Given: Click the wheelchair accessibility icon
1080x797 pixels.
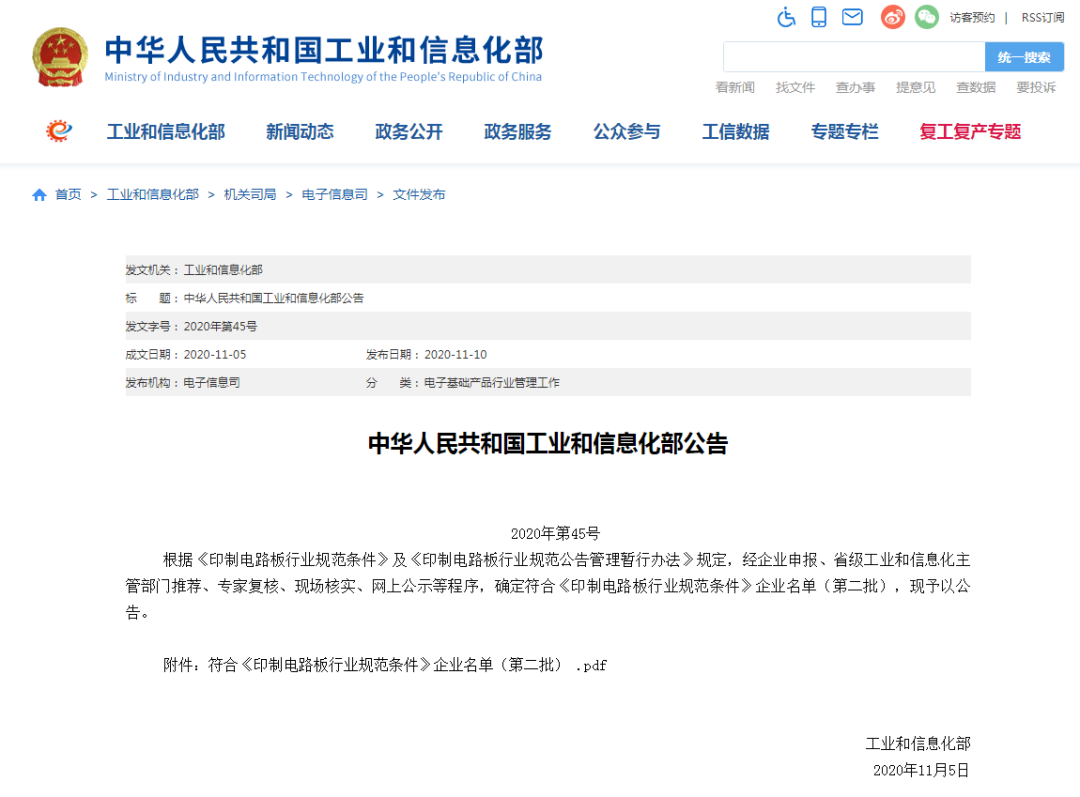Looking at the screenshot, I should point(787,17).
